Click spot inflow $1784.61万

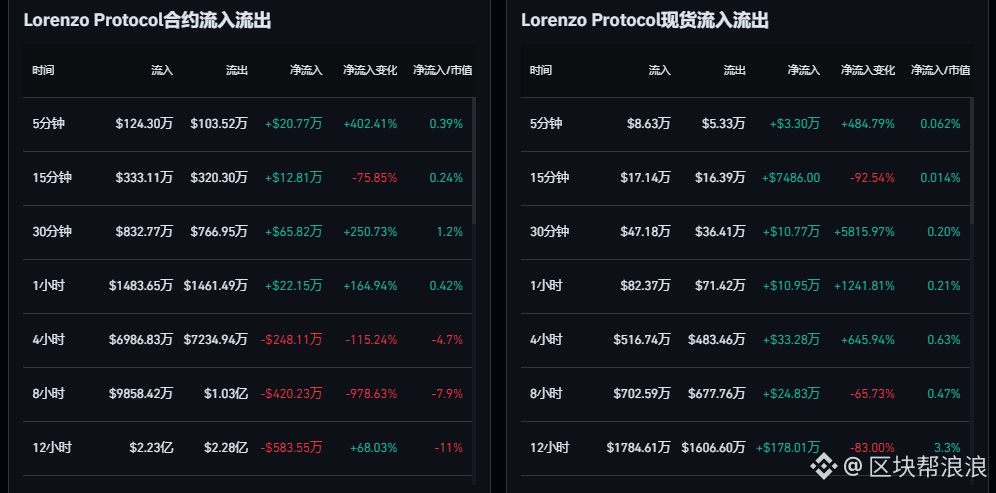coord(638,448)
